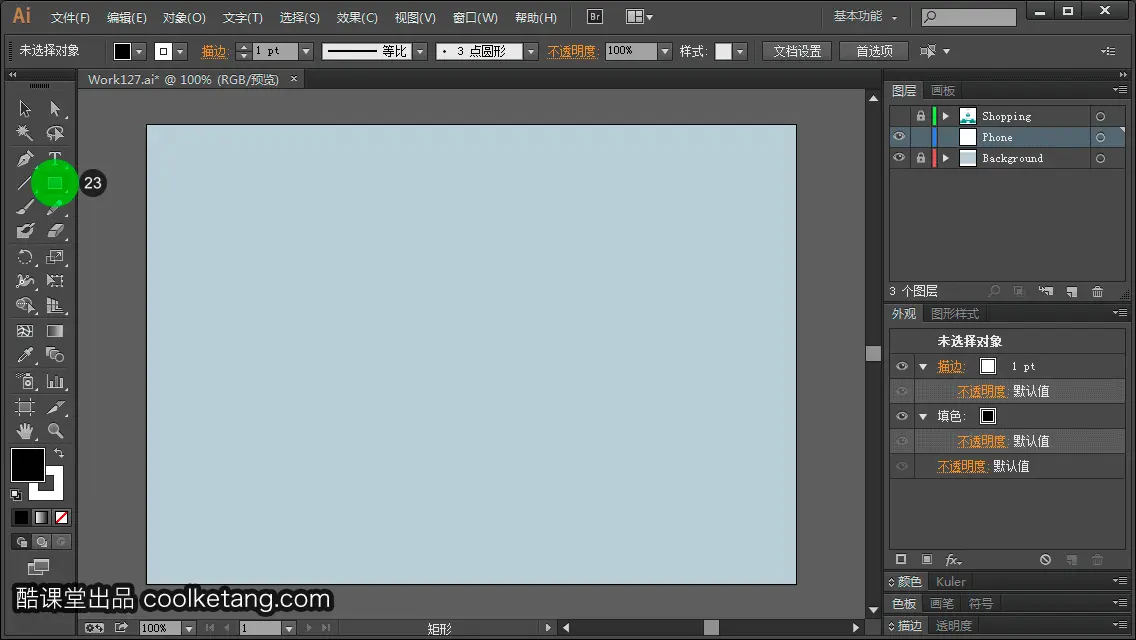Switch to the Graphic Styles tab
The image size is (1136, 640).
tap(954, 313)
